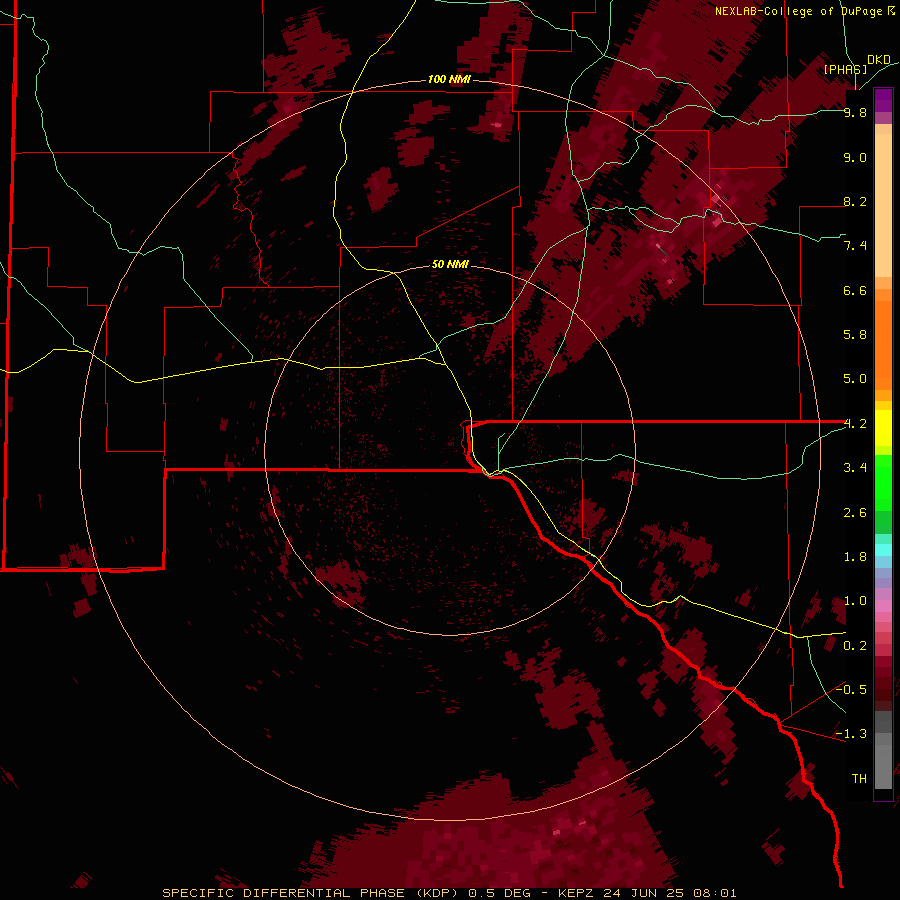Click the 4.2 scale value
The height and width of the screenshot is (900, 900).
tap(855, 424)
